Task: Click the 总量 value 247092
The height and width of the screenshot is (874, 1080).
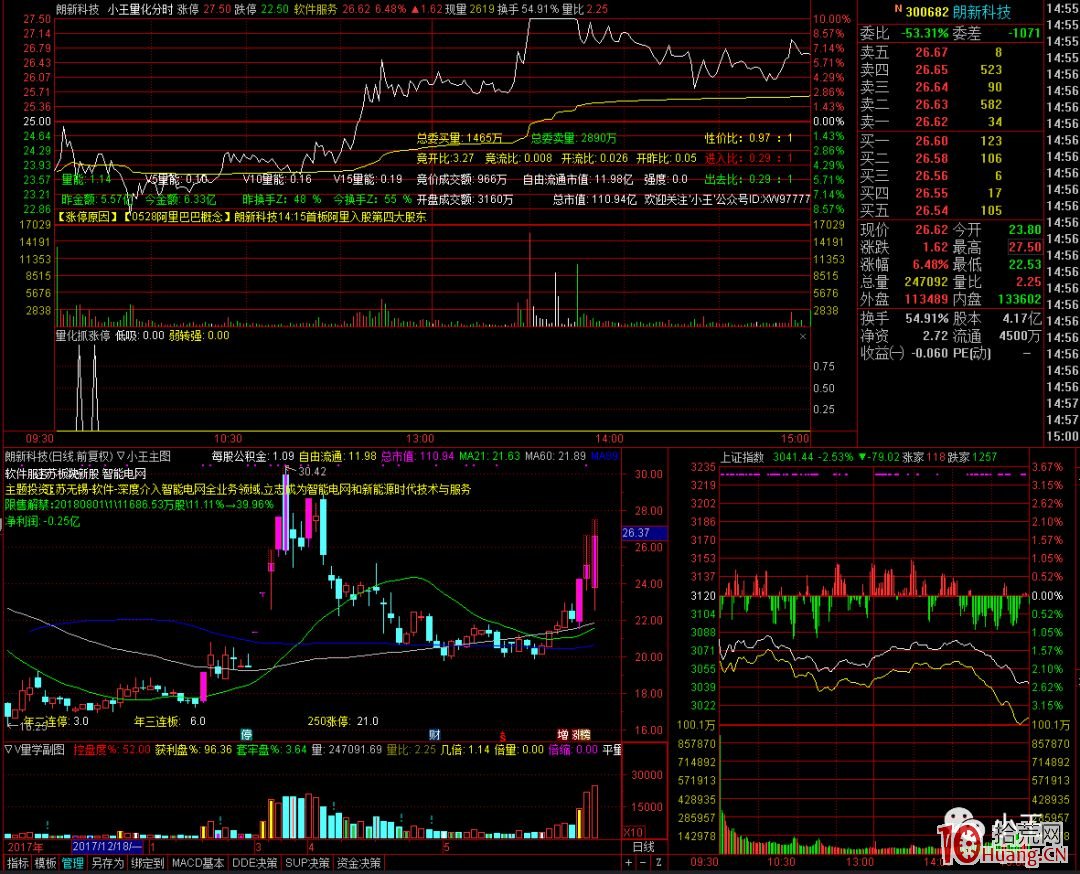Action: point(926,282)
